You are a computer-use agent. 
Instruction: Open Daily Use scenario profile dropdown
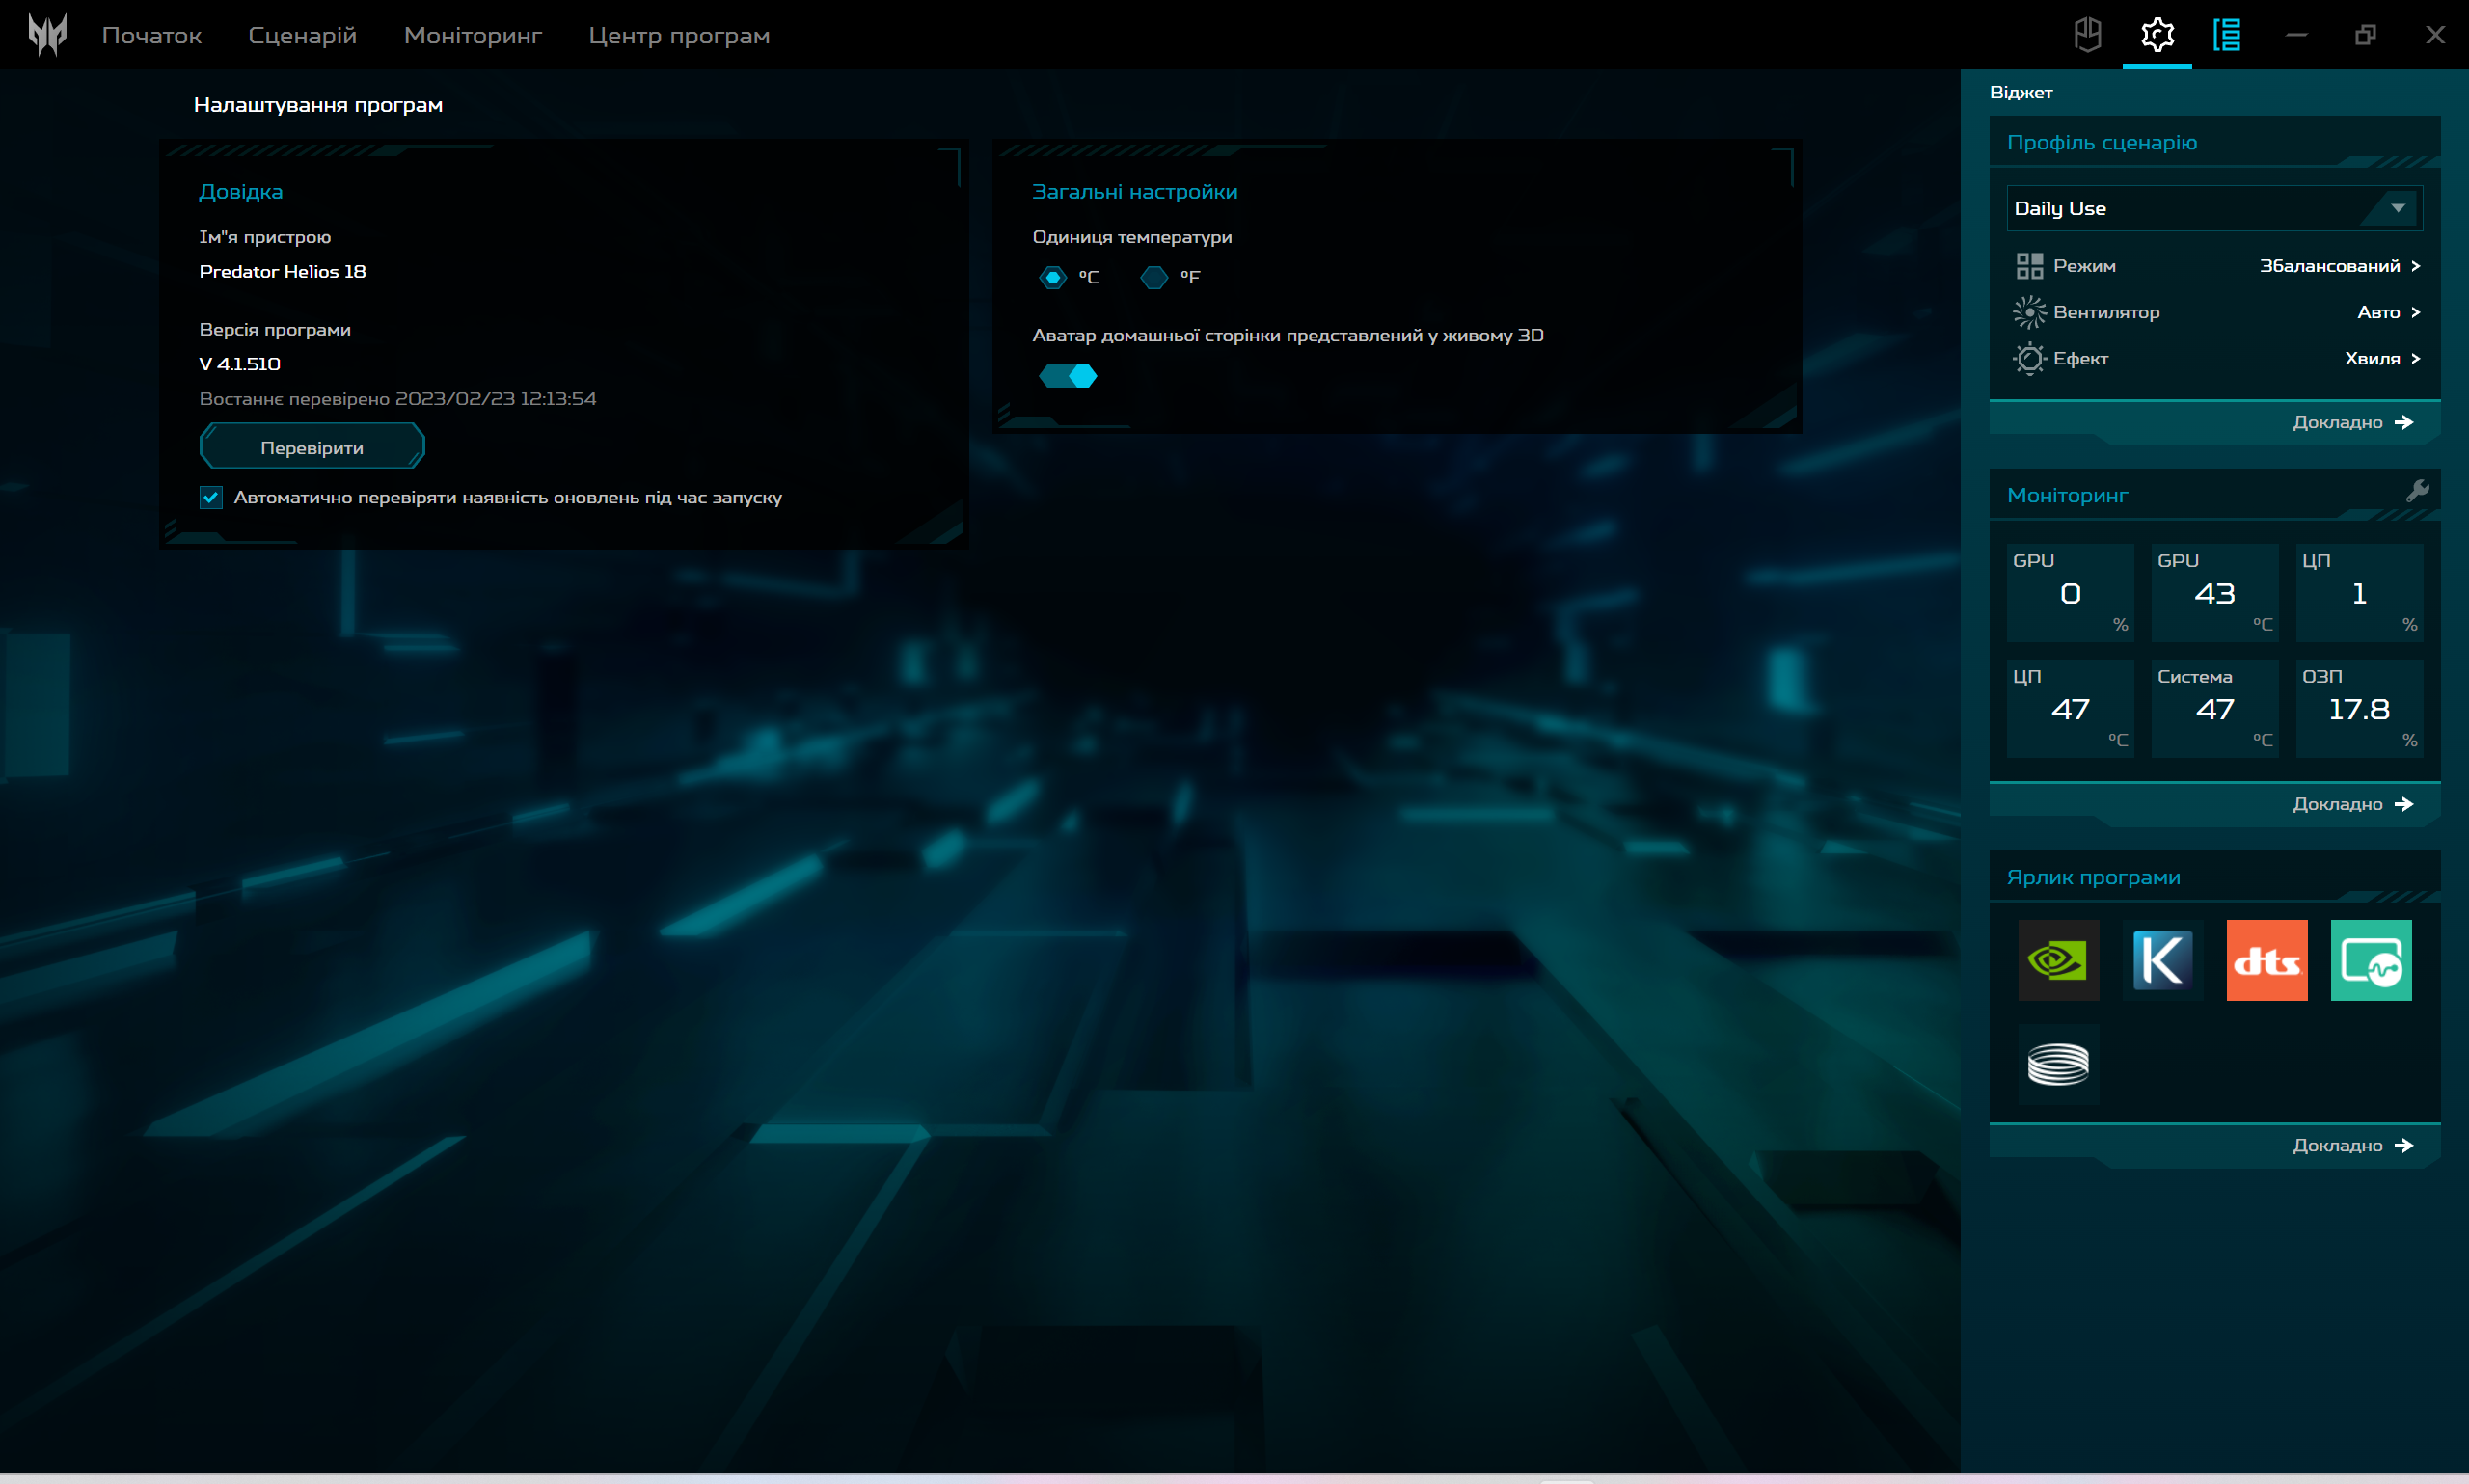tap(2213, 208)
